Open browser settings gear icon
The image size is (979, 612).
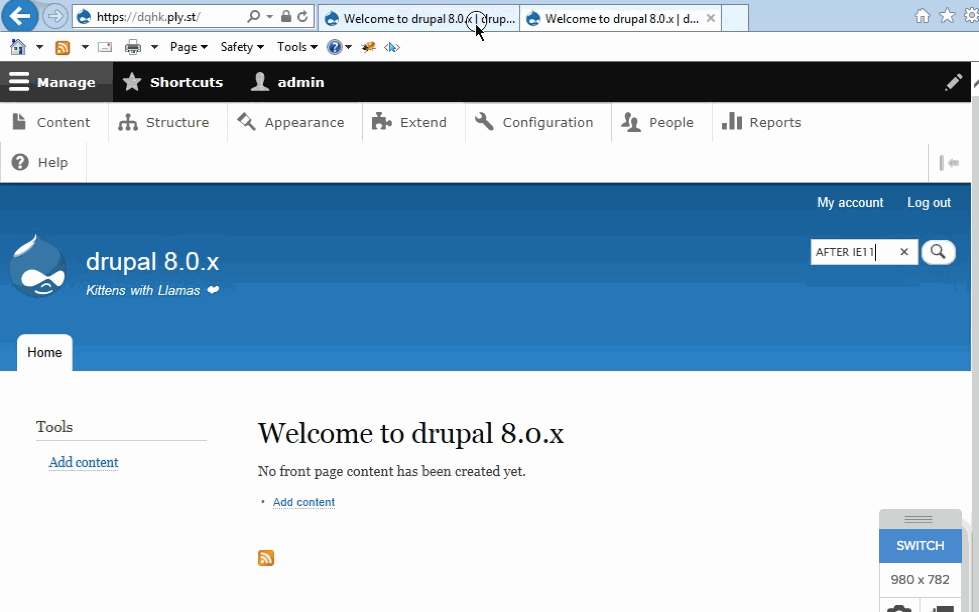pos(972,16)
